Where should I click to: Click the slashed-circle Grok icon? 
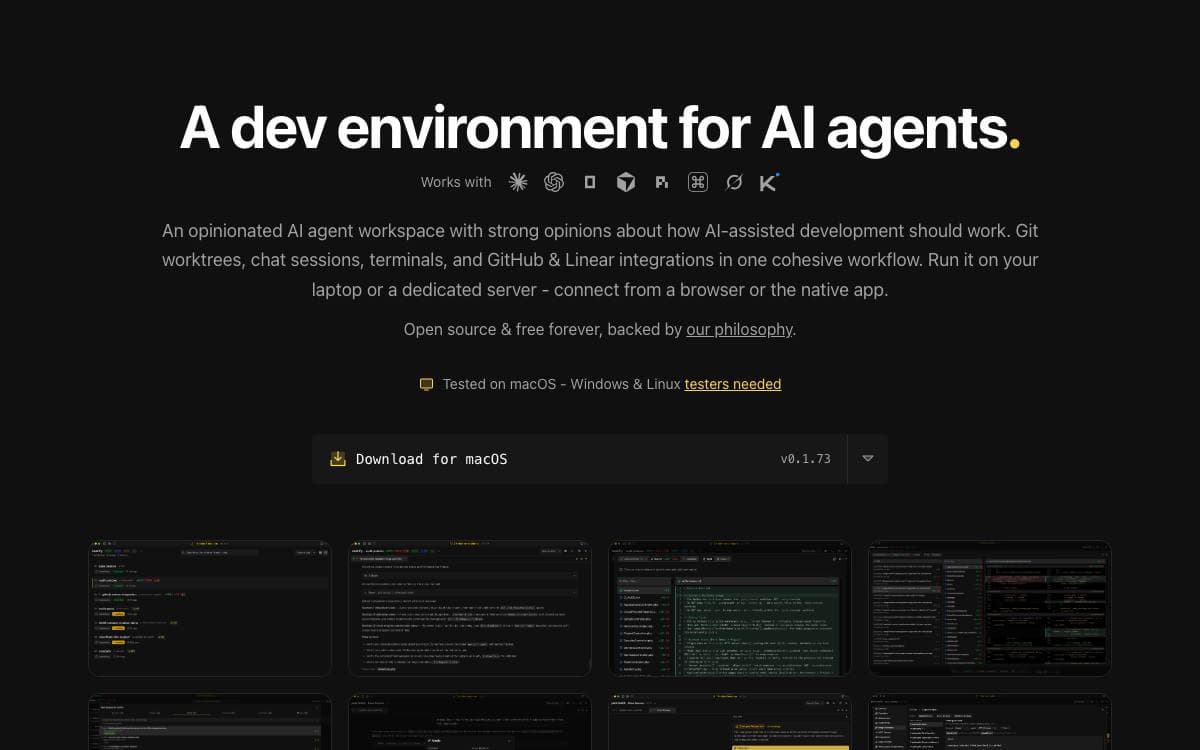point(734,182)
